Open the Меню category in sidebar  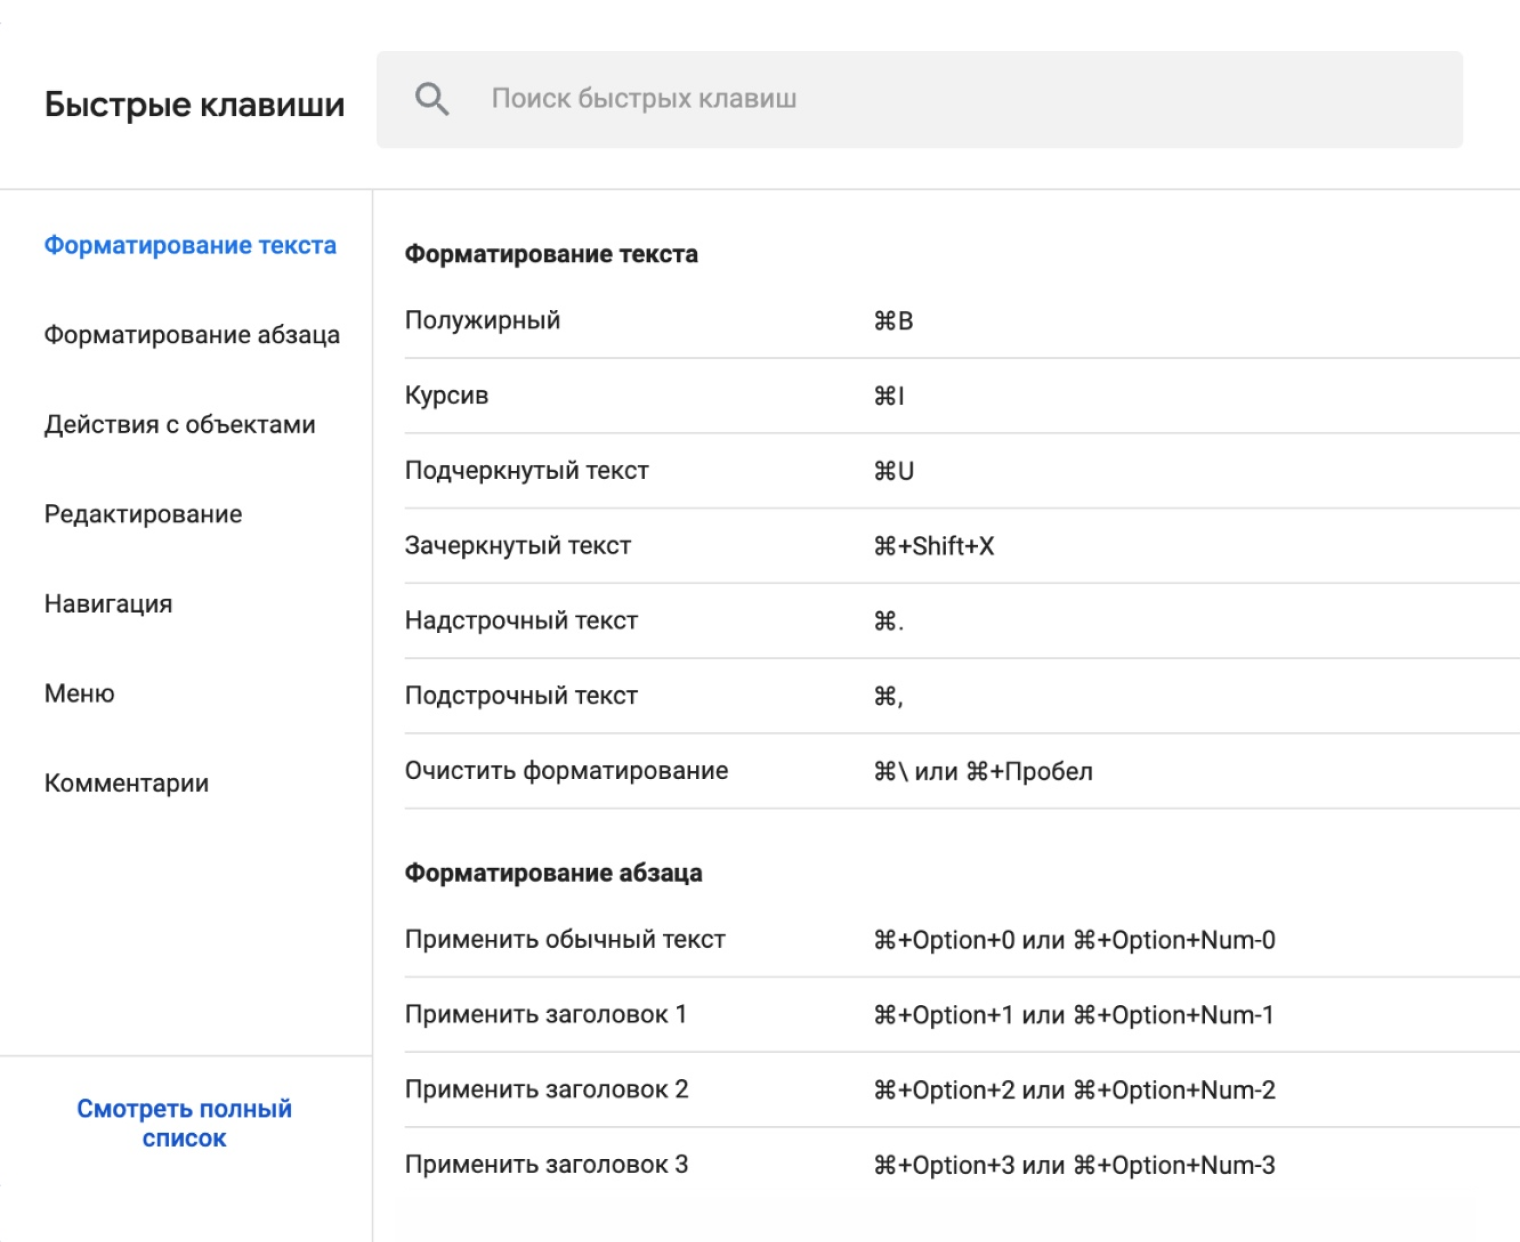coord(79,693)
